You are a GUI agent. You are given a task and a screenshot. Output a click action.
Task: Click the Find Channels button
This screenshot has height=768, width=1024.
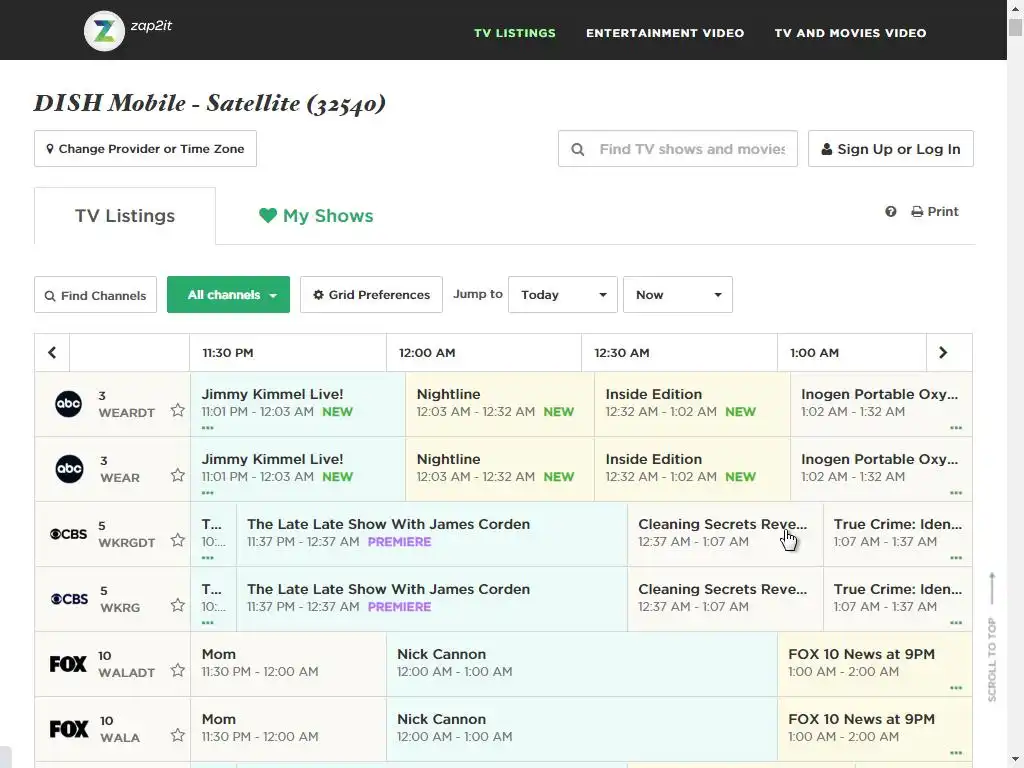coord(95,295)
